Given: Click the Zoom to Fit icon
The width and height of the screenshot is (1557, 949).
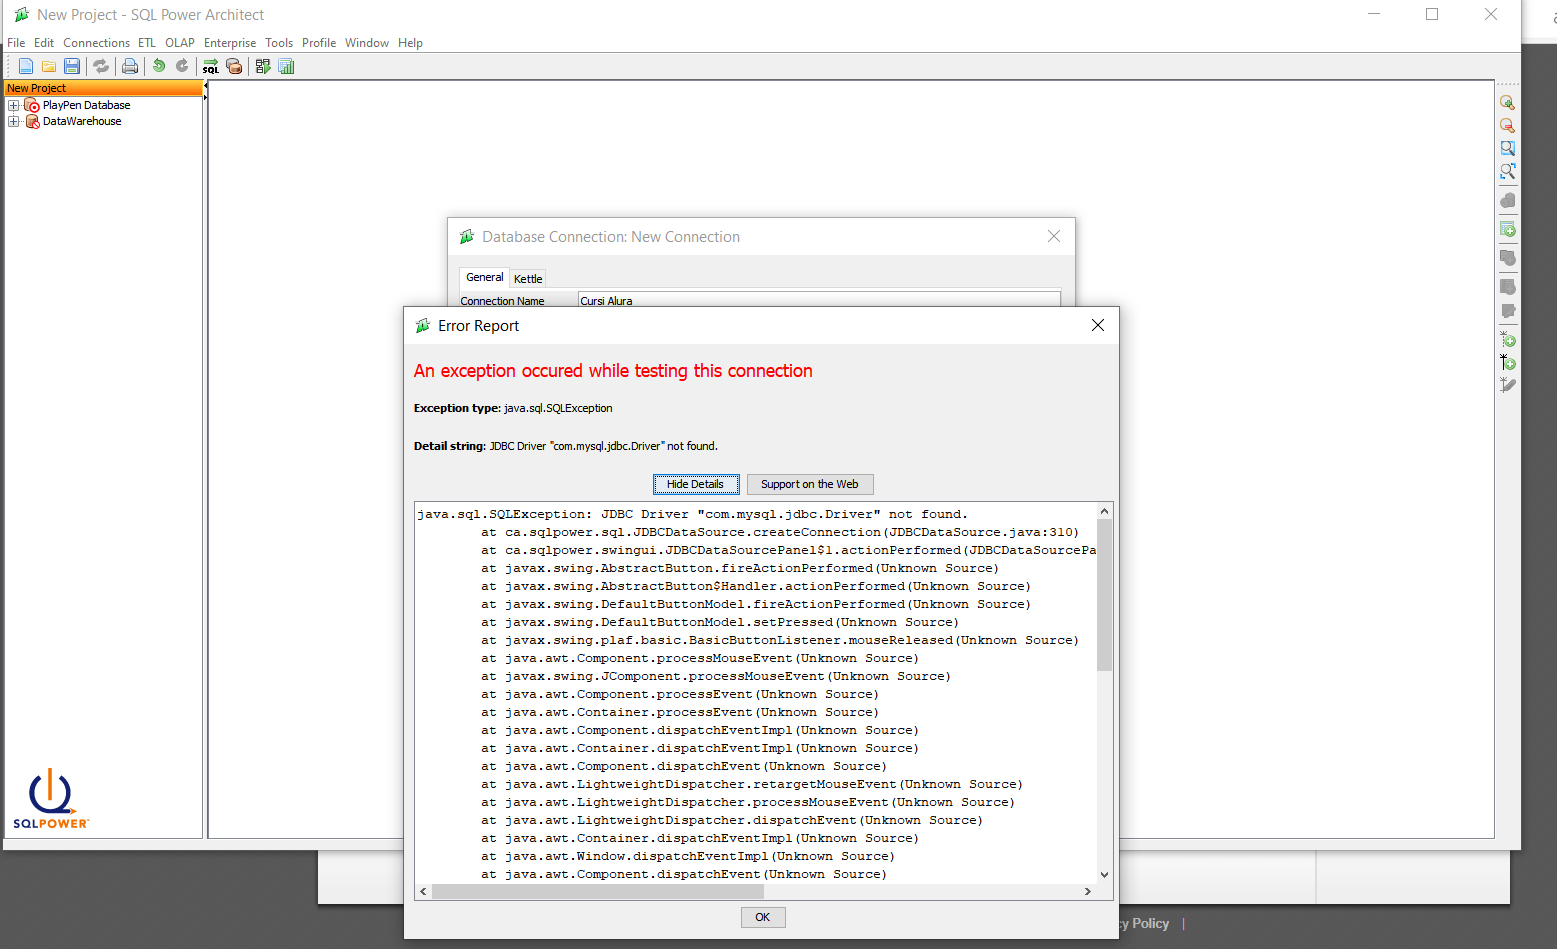Looking at the screenshot, I should (x=1508, y=171).
